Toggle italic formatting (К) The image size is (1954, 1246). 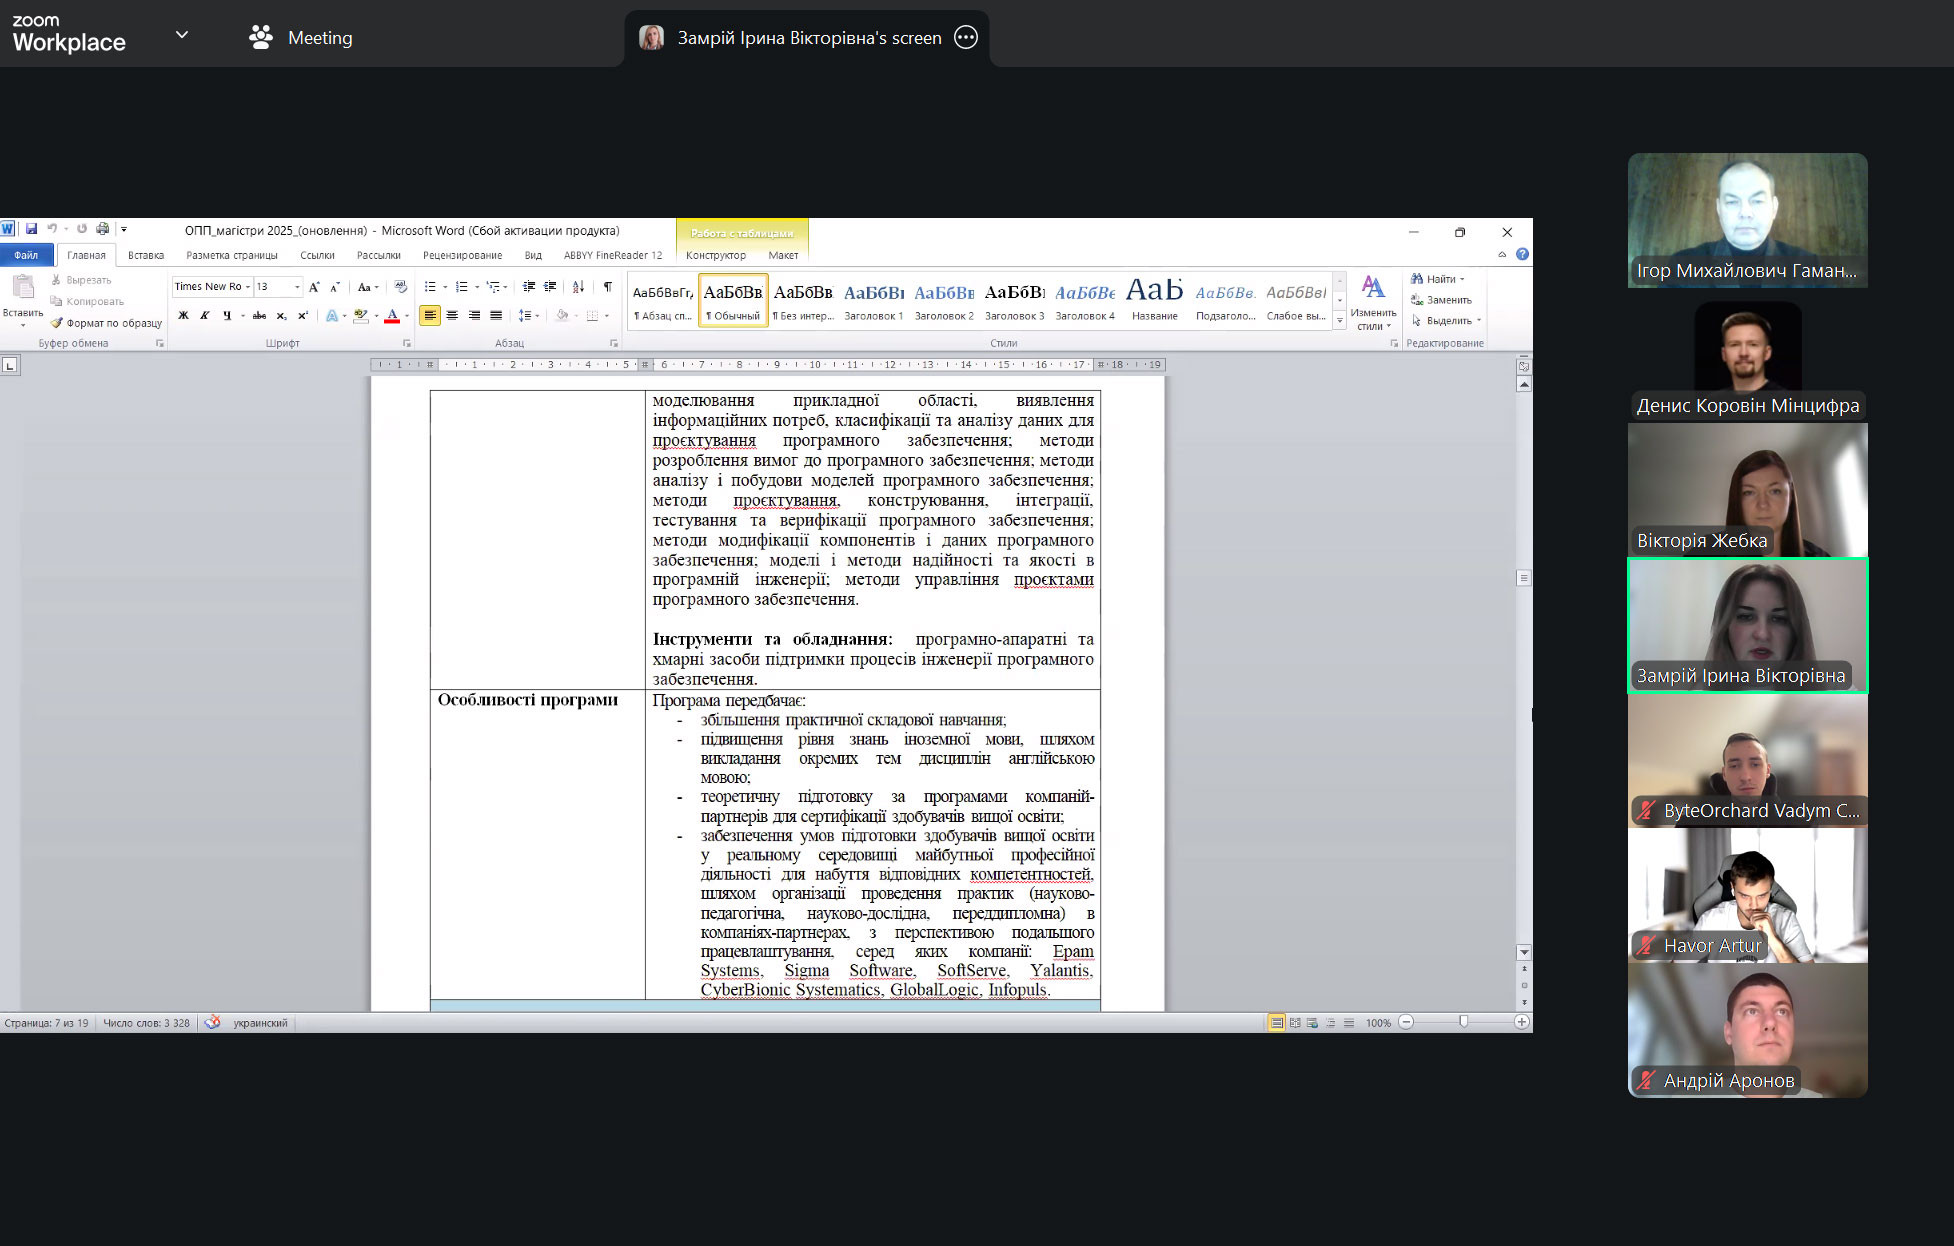click(205, 315)
